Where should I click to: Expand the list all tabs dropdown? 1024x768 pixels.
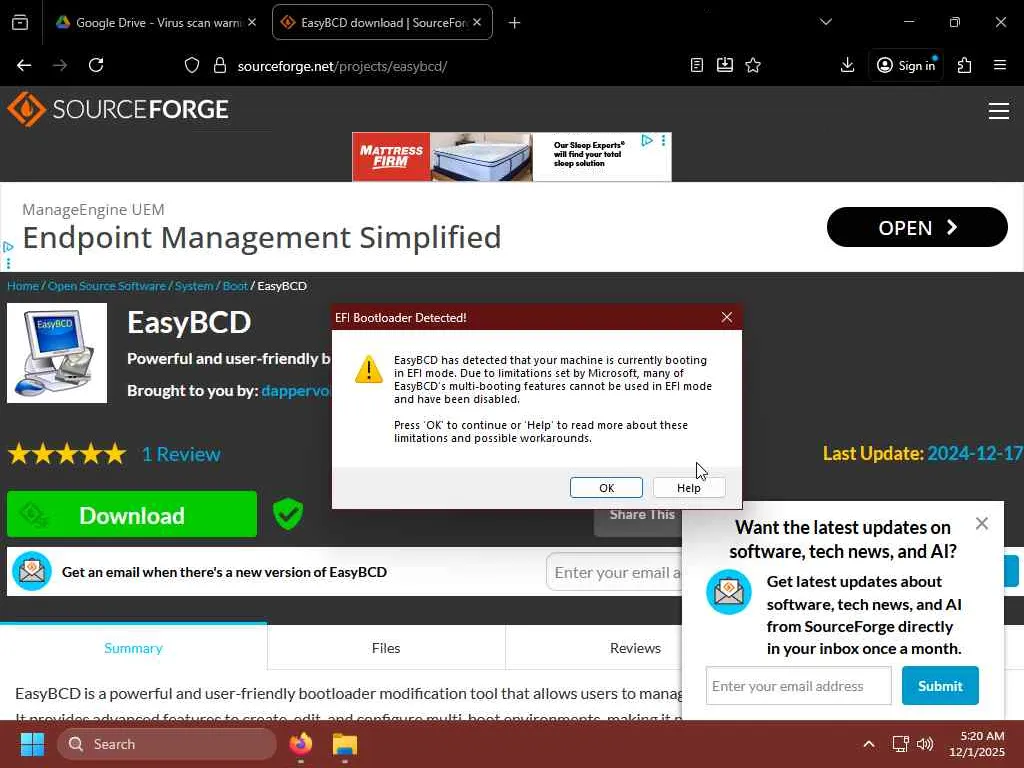click(x=825, y=22)
